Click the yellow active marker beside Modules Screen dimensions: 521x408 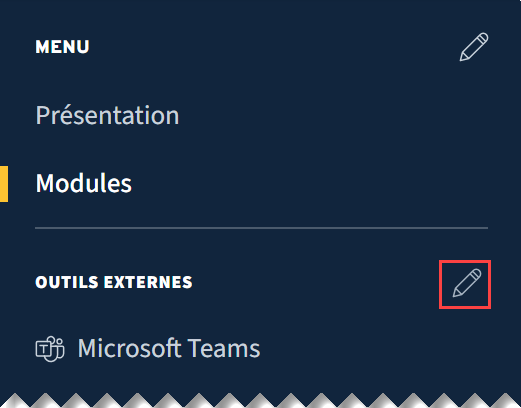pos(4,184)
